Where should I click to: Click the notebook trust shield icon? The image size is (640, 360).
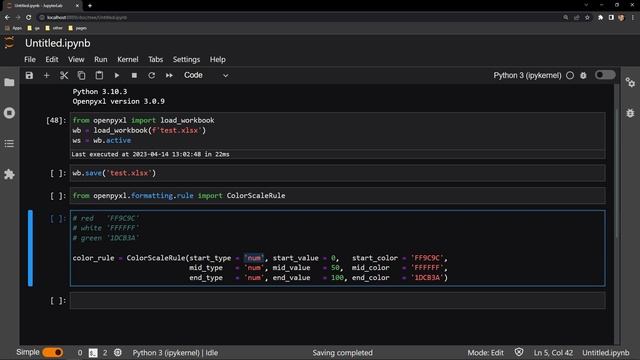519,352
